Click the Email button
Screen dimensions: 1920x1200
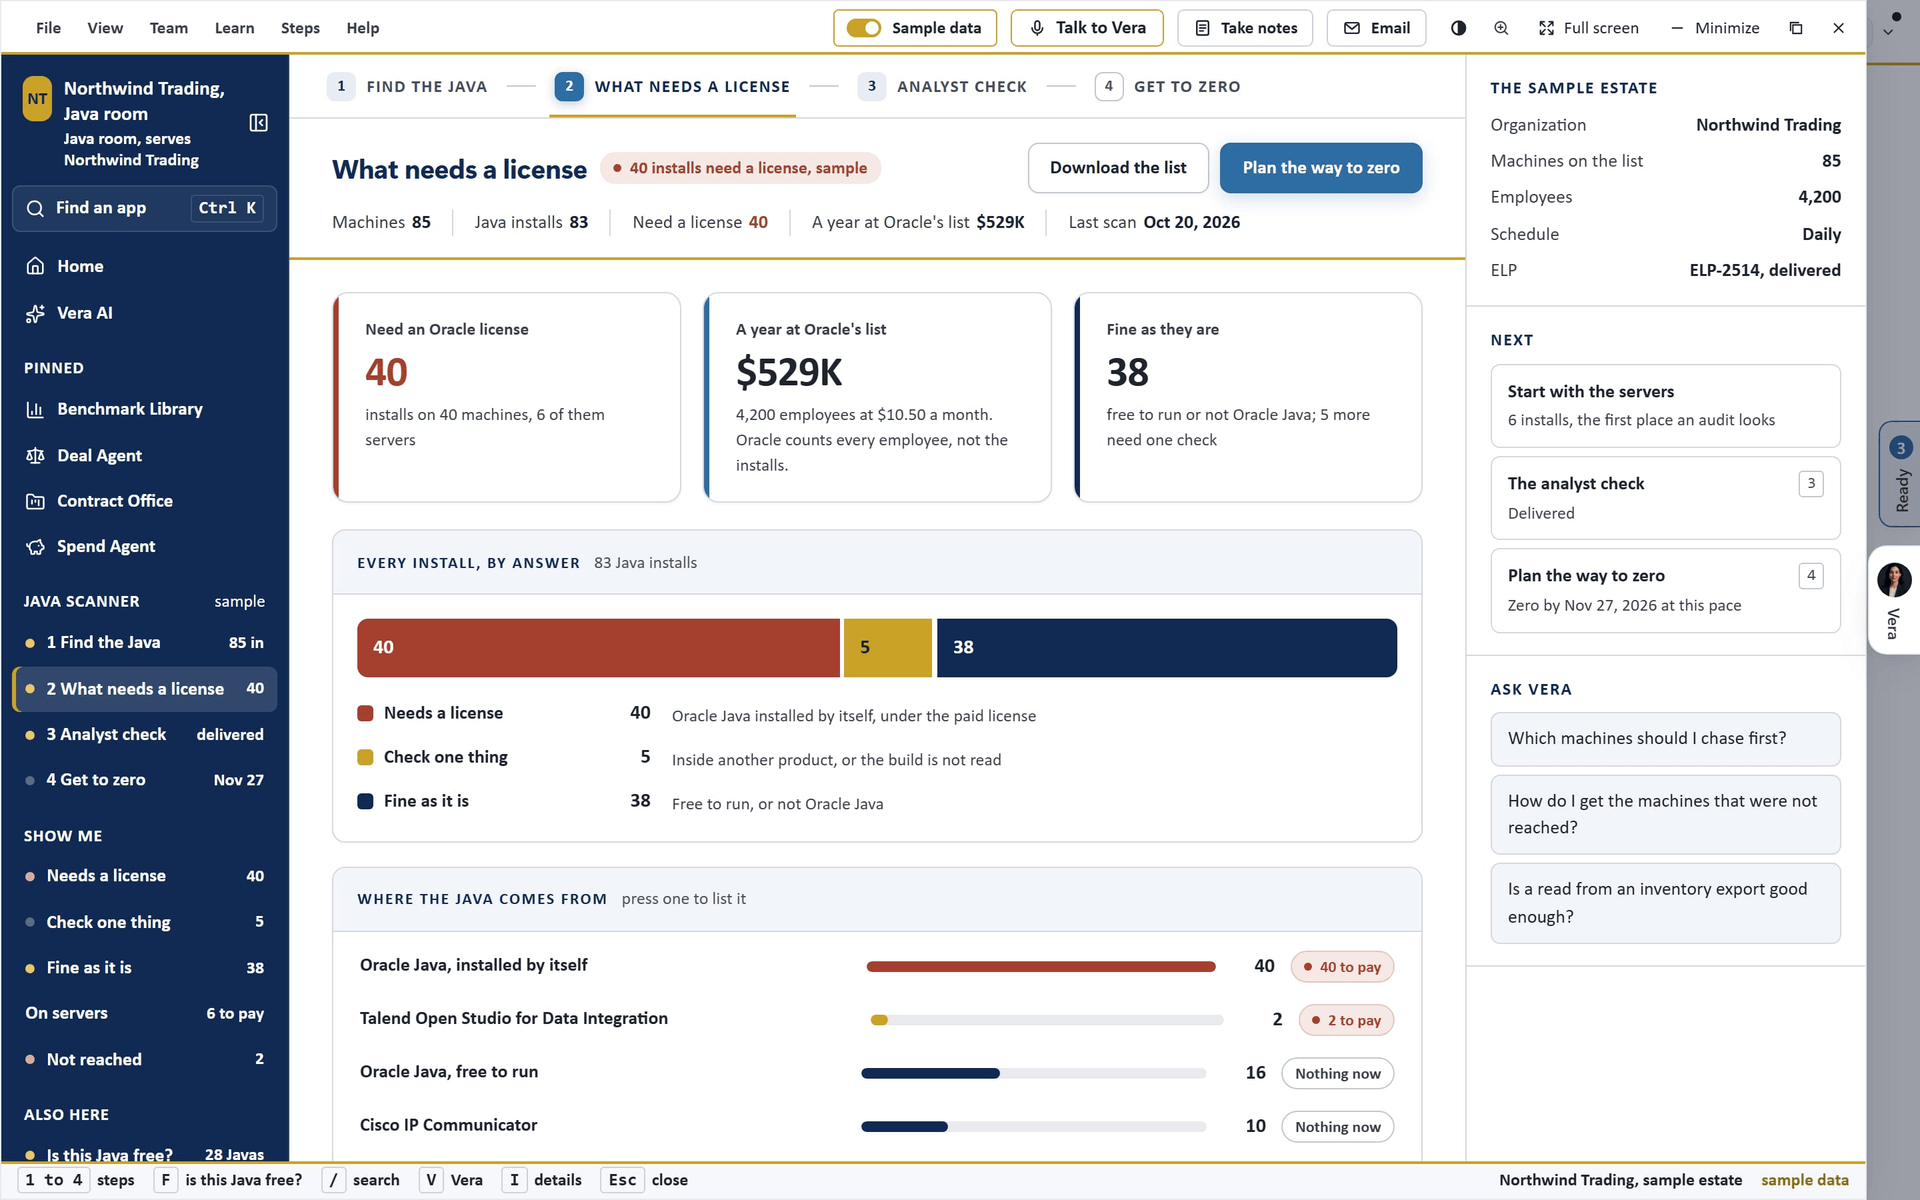click(1376, 28)
